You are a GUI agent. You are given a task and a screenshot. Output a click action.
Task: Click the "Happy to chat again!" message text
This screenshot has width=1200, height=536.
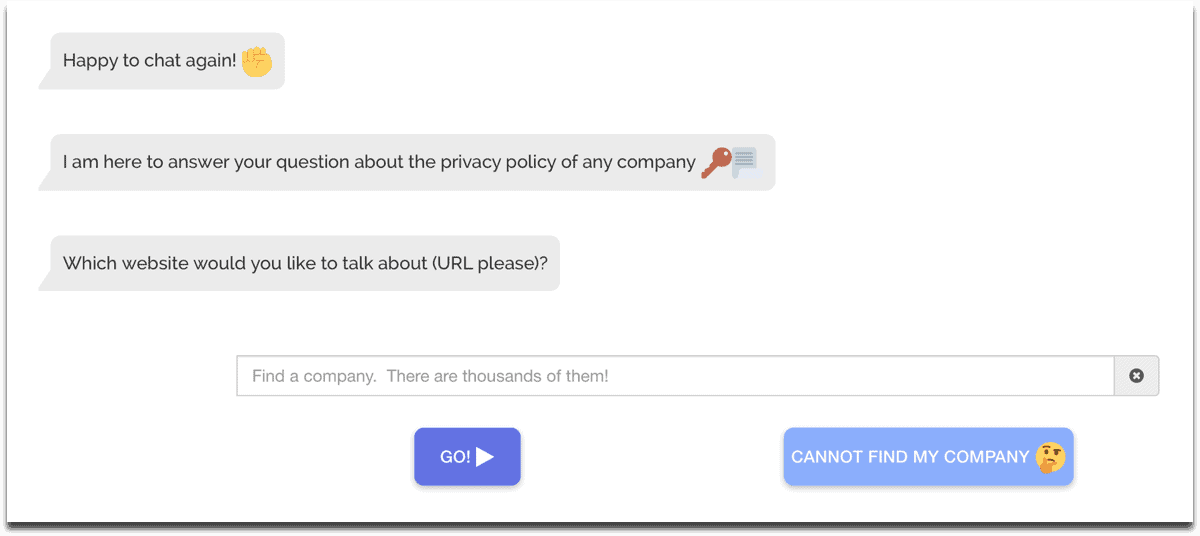click(x=150, y=61)
